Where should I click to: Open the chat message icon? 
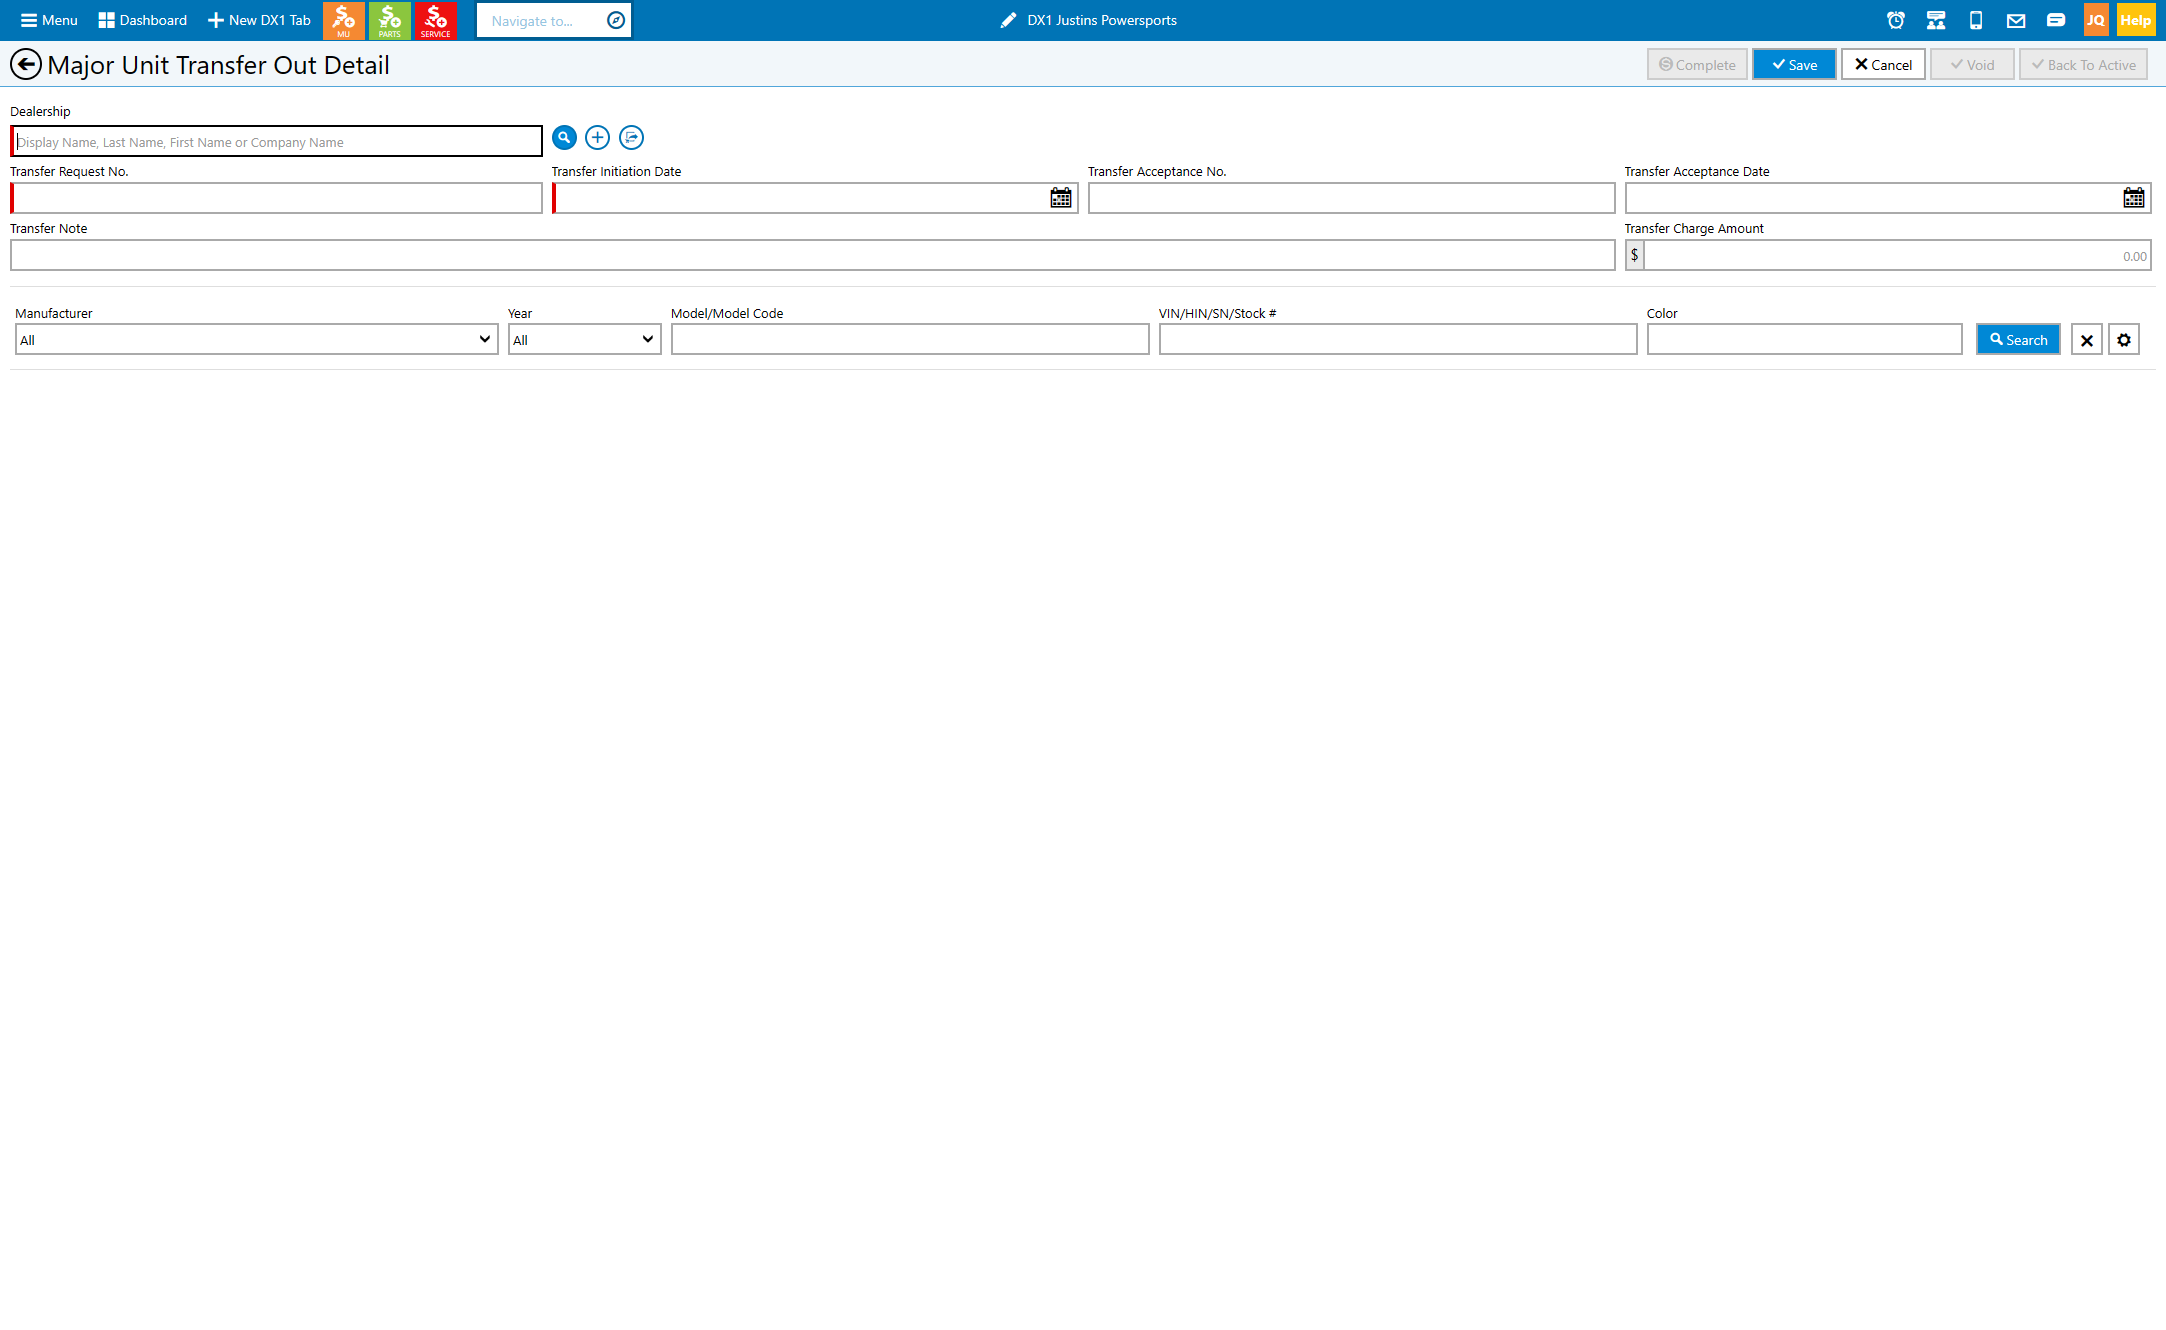pyautogui.click(x=2056, y=20)
